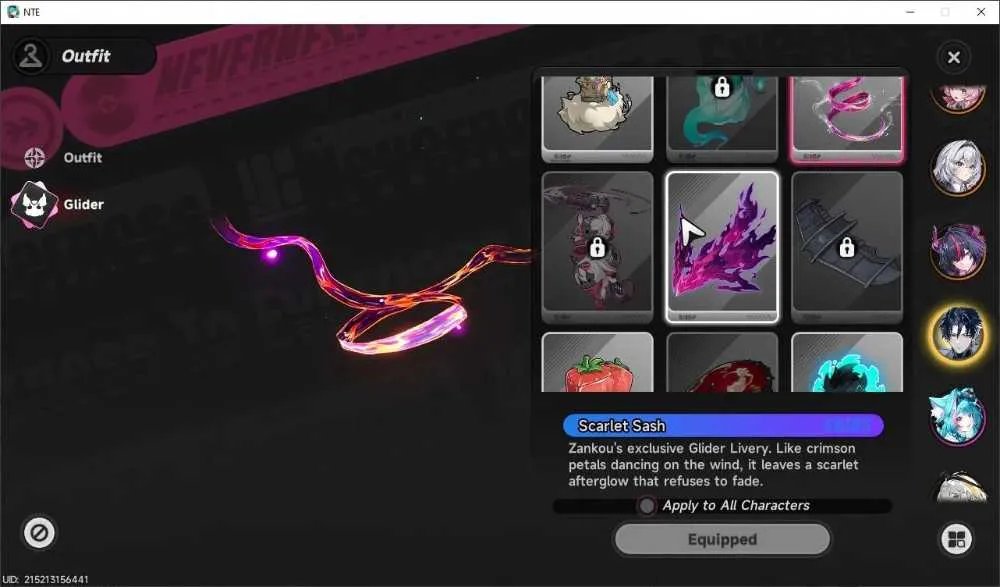This screenshot has width=1000, height=587.
Task: Select the dark red glider thumbnail
Action: [x=722, y=362]
